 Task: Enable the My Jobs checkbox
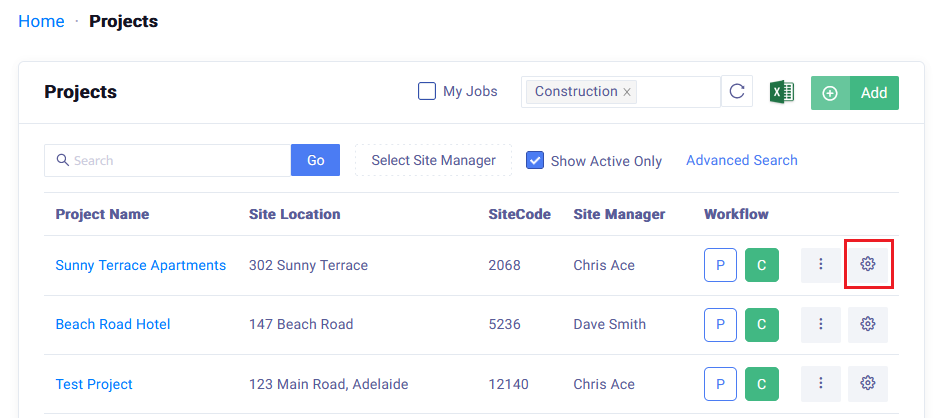(427, 92)
